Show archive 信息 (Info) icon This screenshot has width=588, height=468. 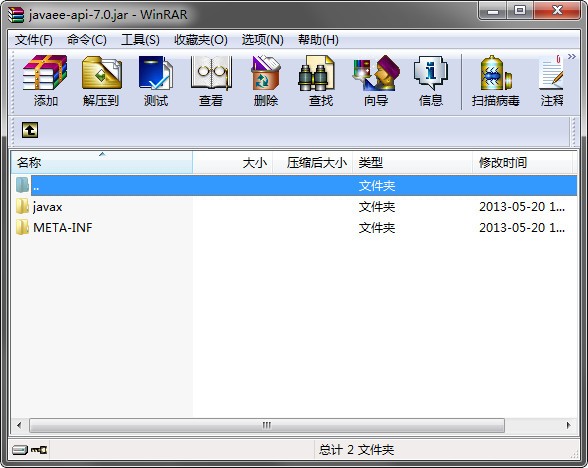(x=431, y=80)
